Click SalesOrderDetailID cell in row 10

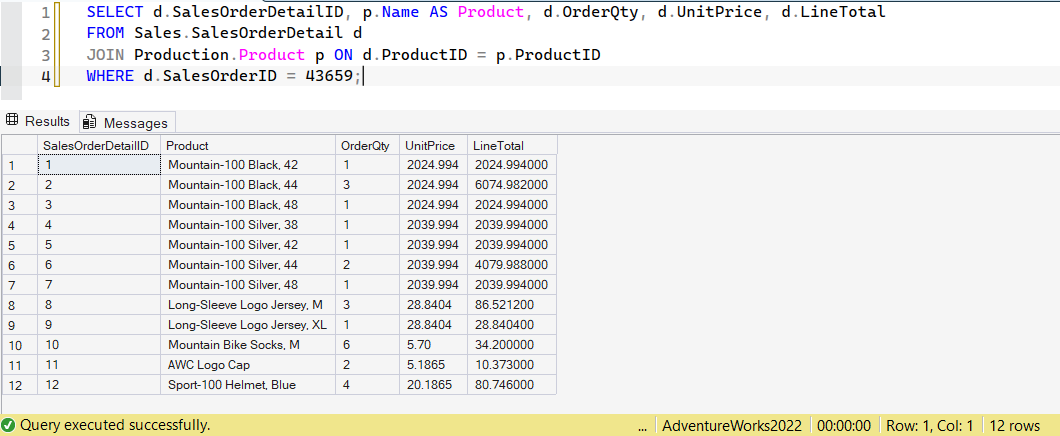click(x=99, y=345)
